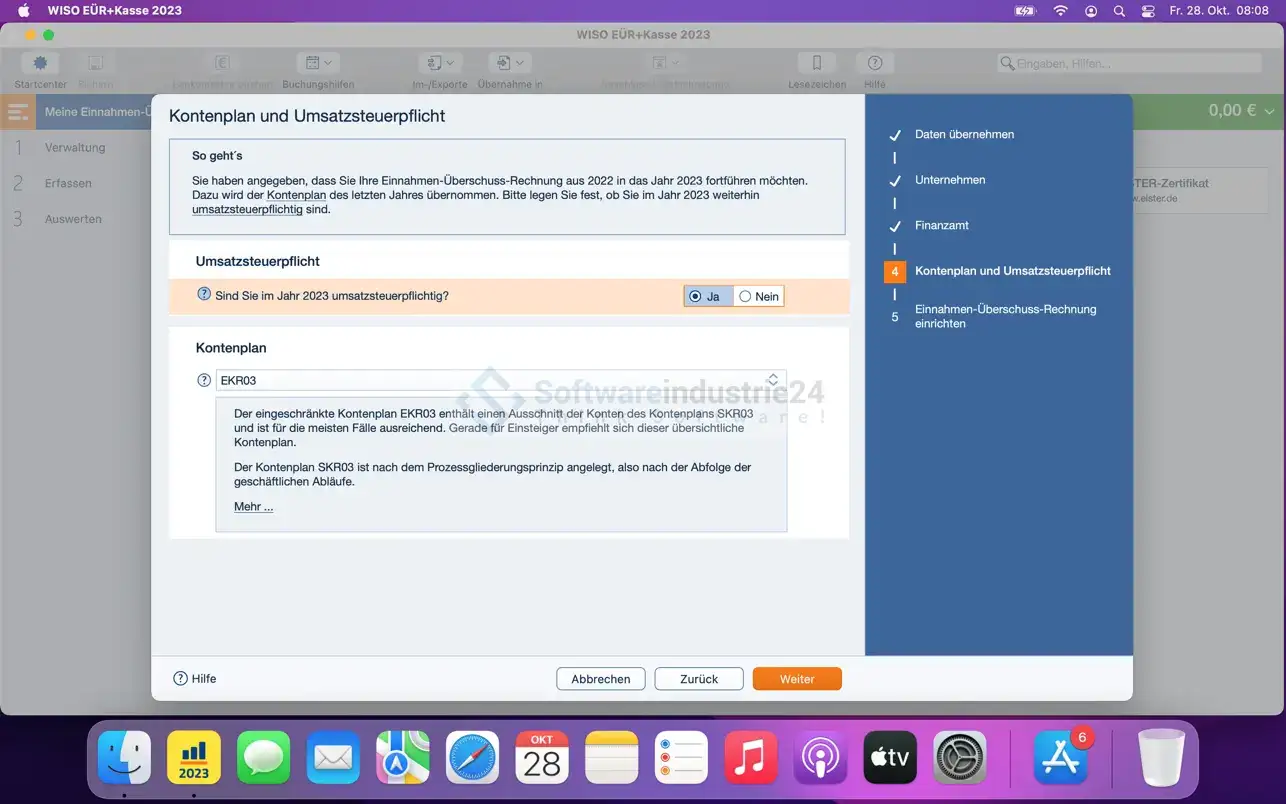Open the Buchungshilfen toolbar icon
Image resolution: width=1286 pixels, height=804 pixels.
click(x=318, y=63)
